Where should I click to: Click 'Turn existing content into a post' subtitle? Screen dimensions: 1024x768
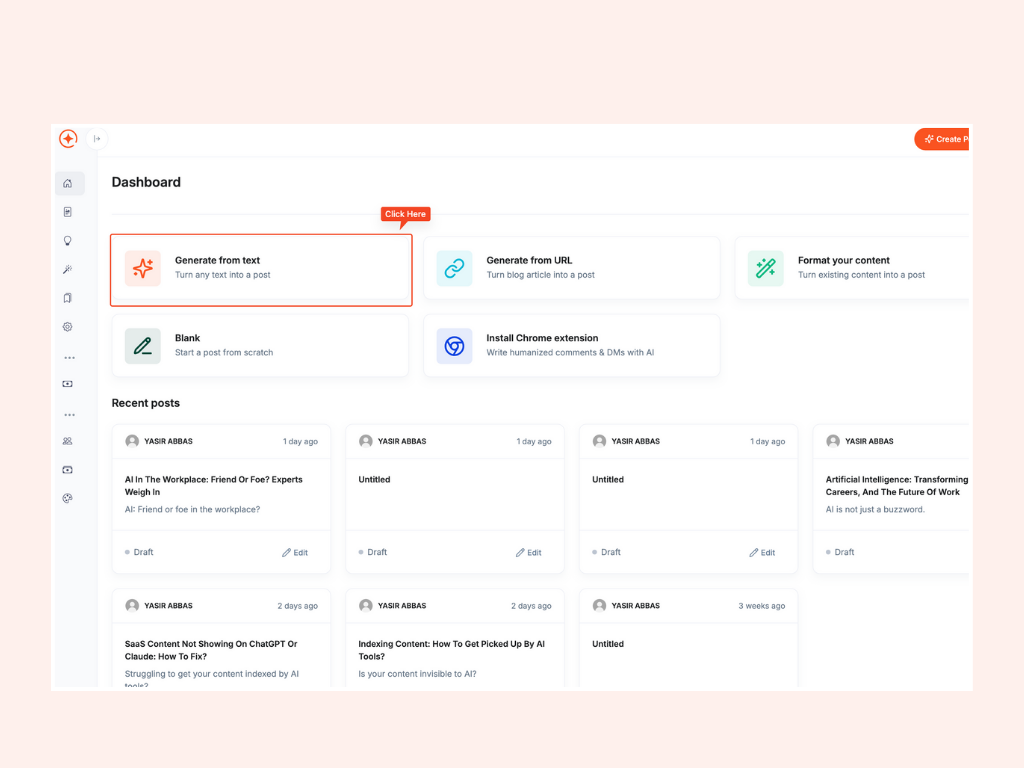click(861, 275)
